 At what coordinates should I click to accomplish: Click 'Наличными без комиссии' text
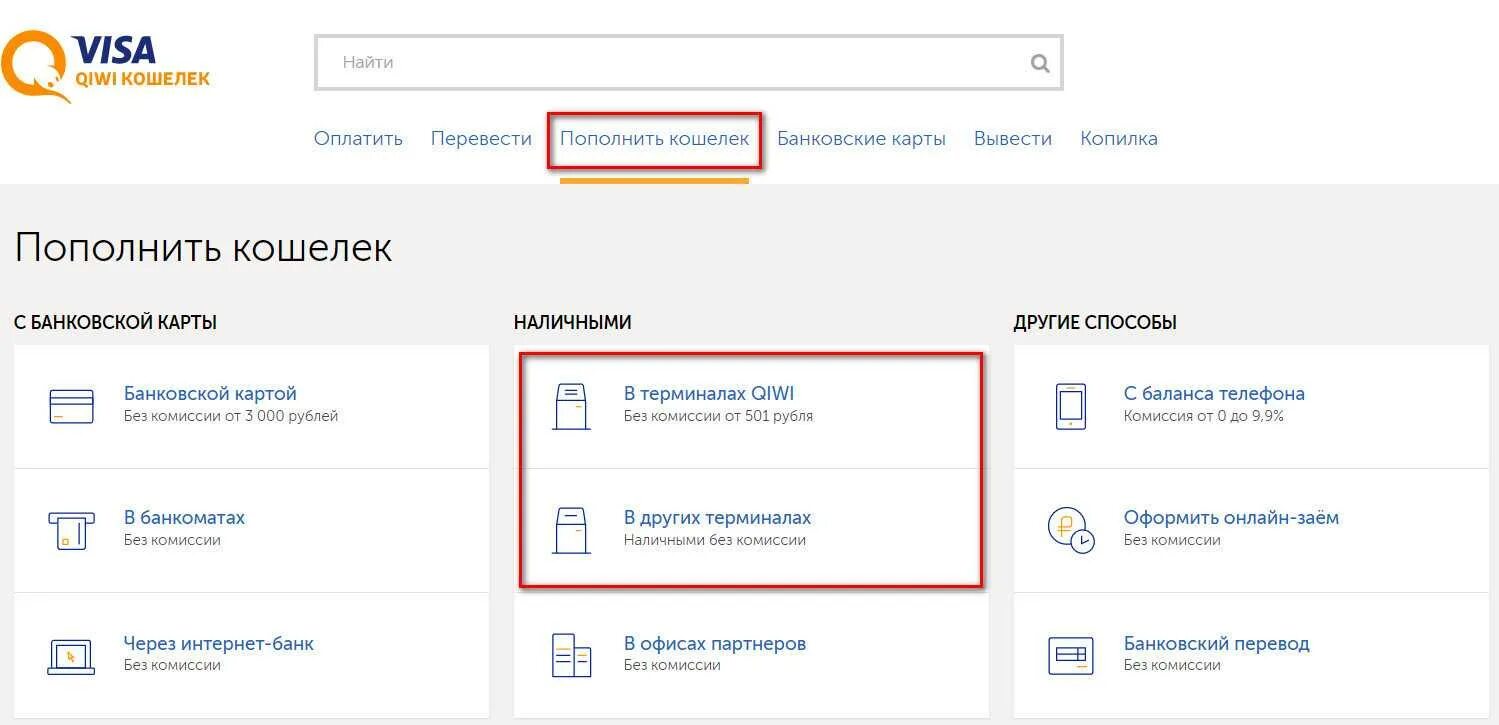click(x=715, y=540)
